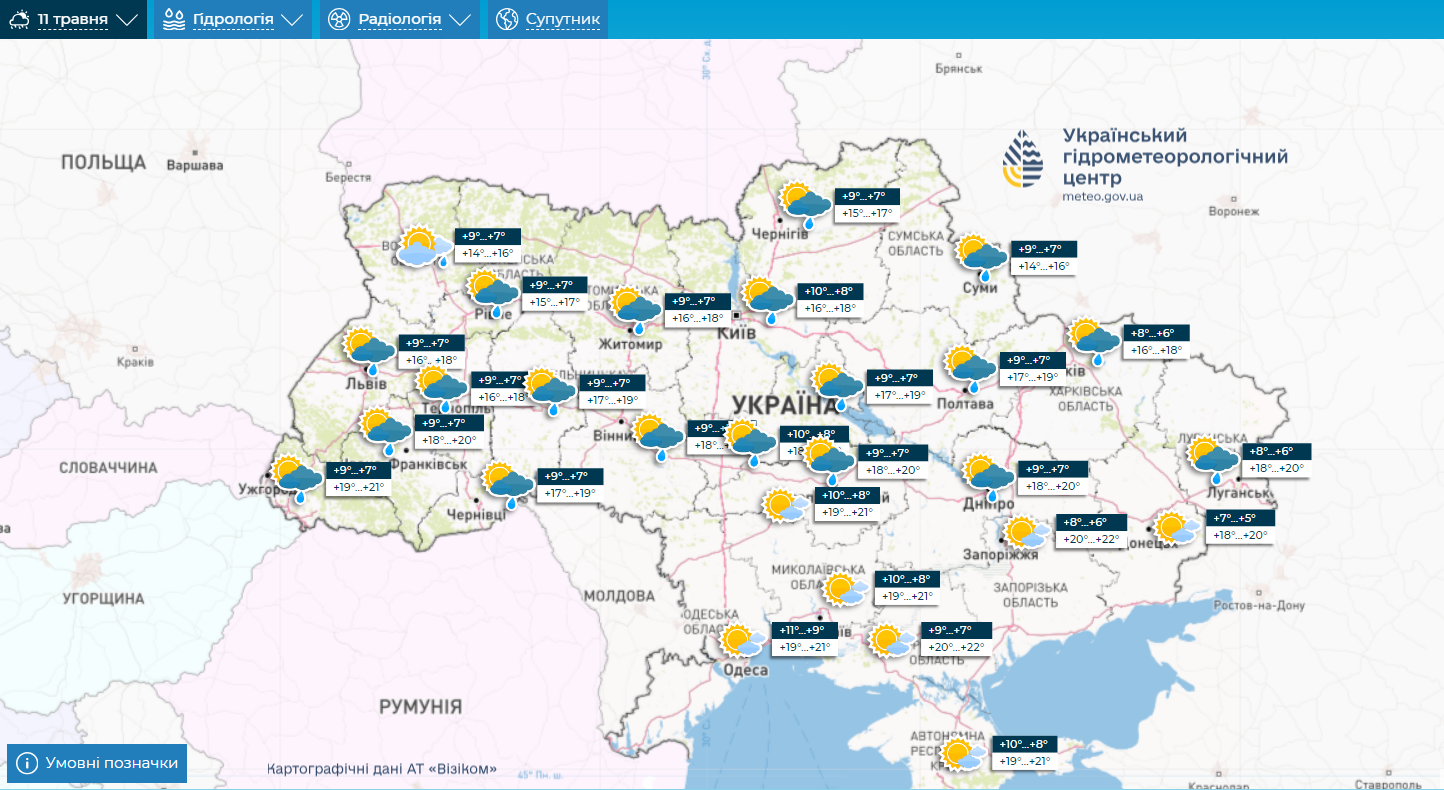This screenshot has width=1444, height=790.
Task: Select the cloud icon near Sumy
Action: pyautogui.click(x=981, y=253)
